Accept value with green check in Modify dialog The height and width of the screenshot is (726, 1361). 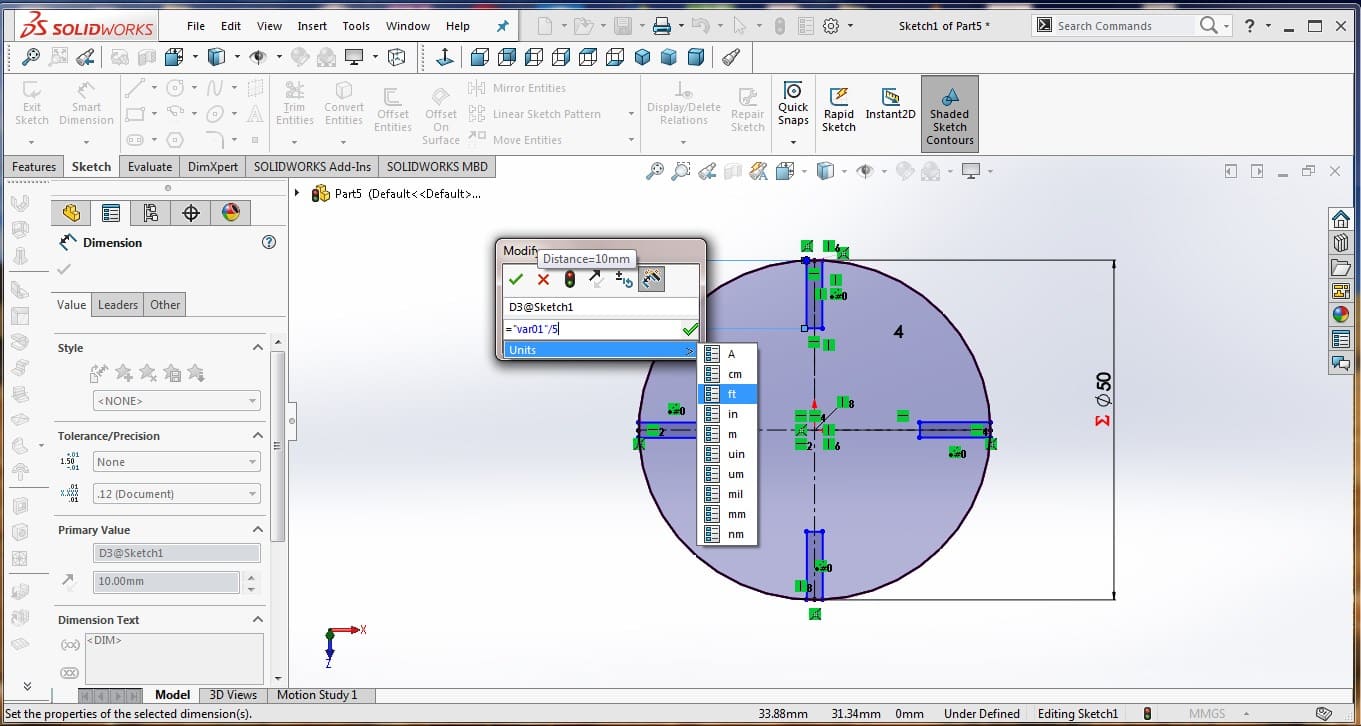516,279
